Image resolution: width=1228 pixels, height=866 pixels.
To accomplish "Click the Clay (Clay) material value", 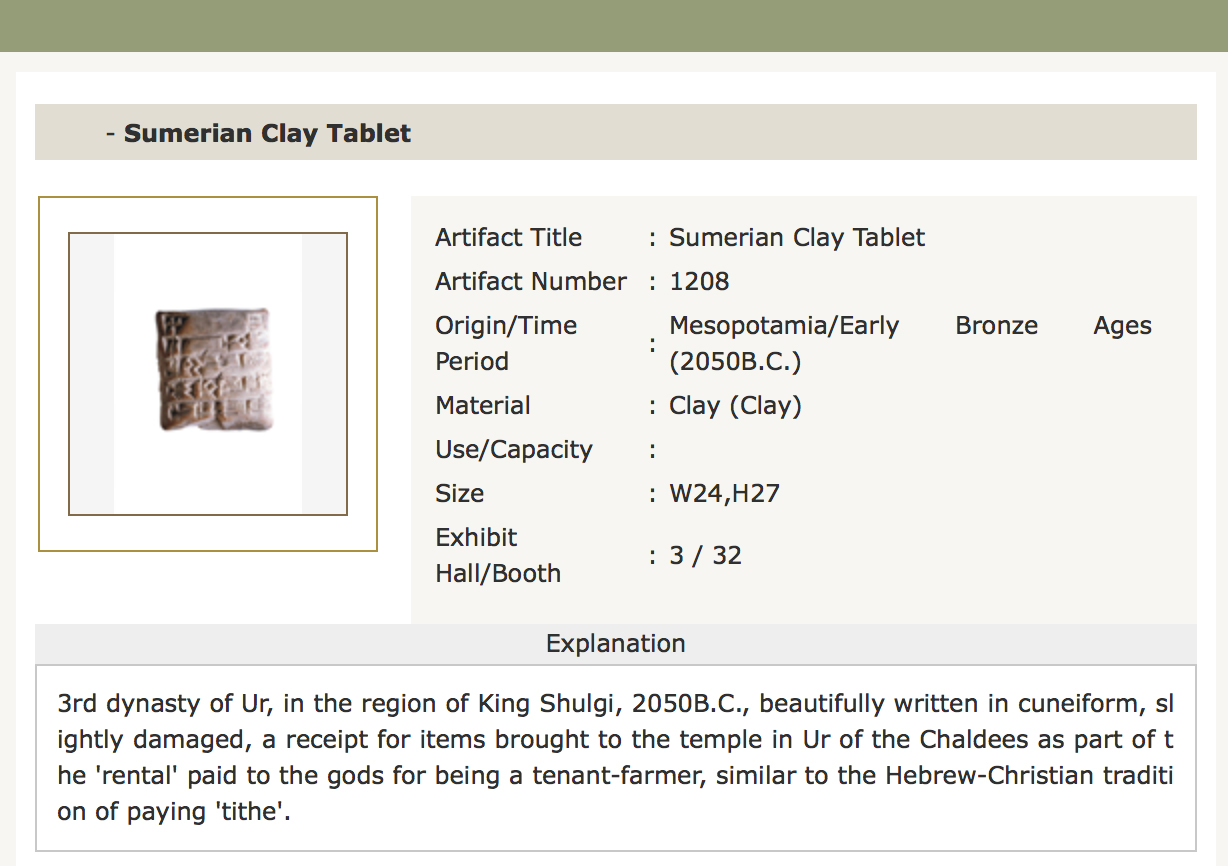I will click(x=735, y=405).
